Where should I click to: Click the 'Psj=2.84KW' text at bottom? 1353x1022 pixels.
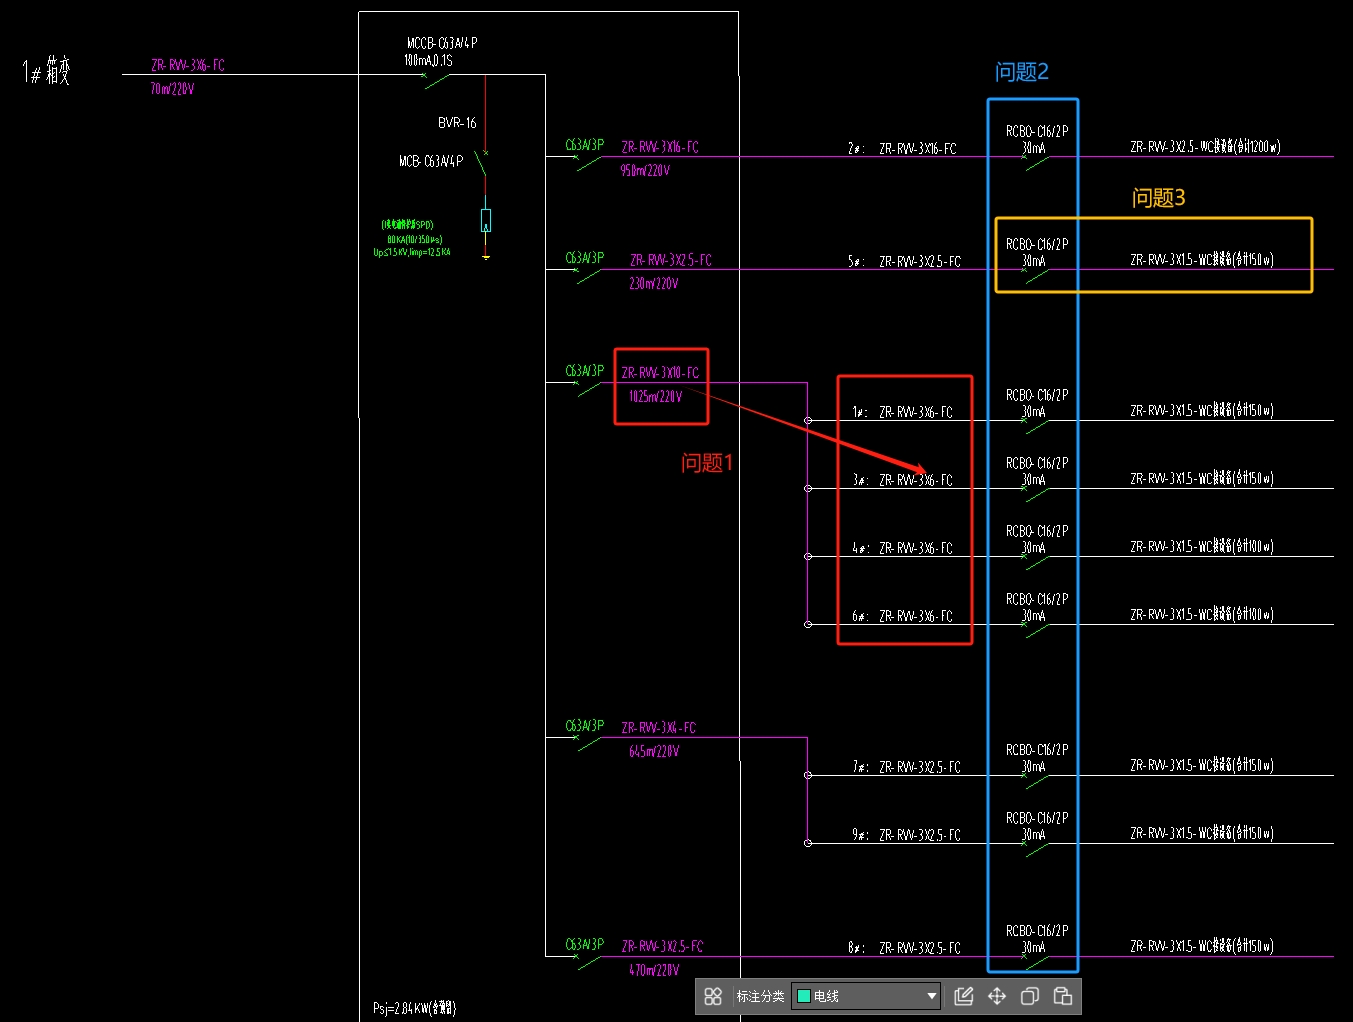(414, 1008)
